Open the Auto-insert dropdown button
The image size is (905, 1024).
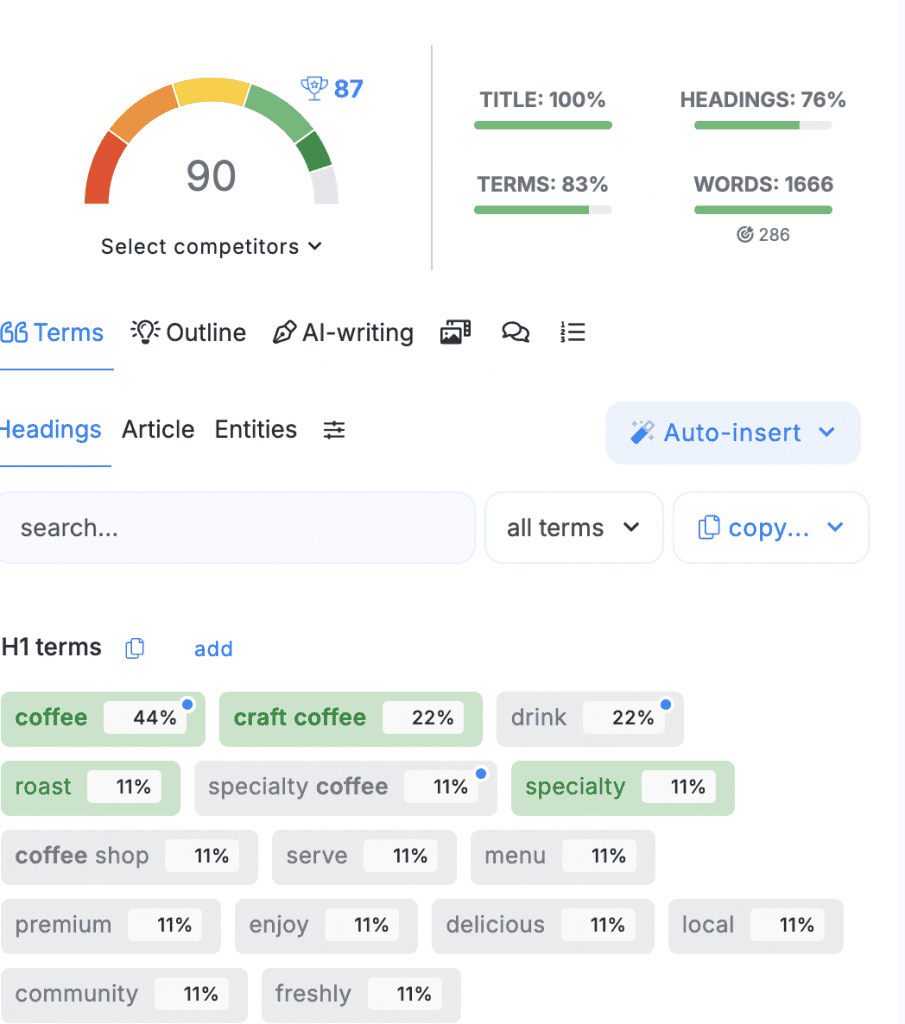pyautogui.click(x=732, y=433)
